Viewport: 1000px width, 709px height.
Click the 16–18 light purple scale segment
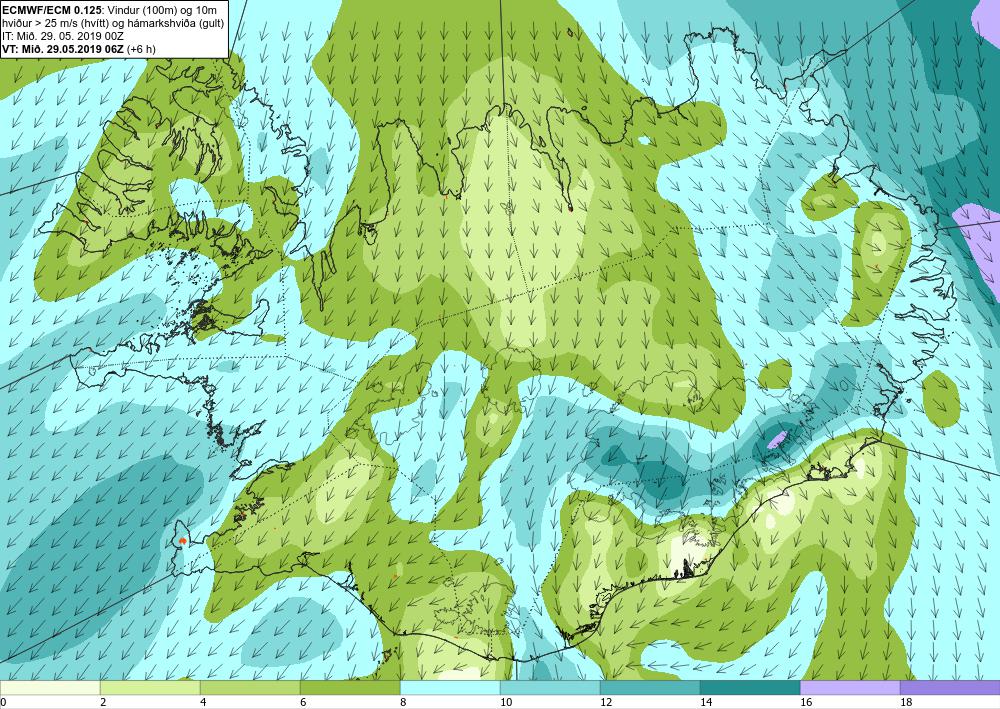[x=850, y=688]
